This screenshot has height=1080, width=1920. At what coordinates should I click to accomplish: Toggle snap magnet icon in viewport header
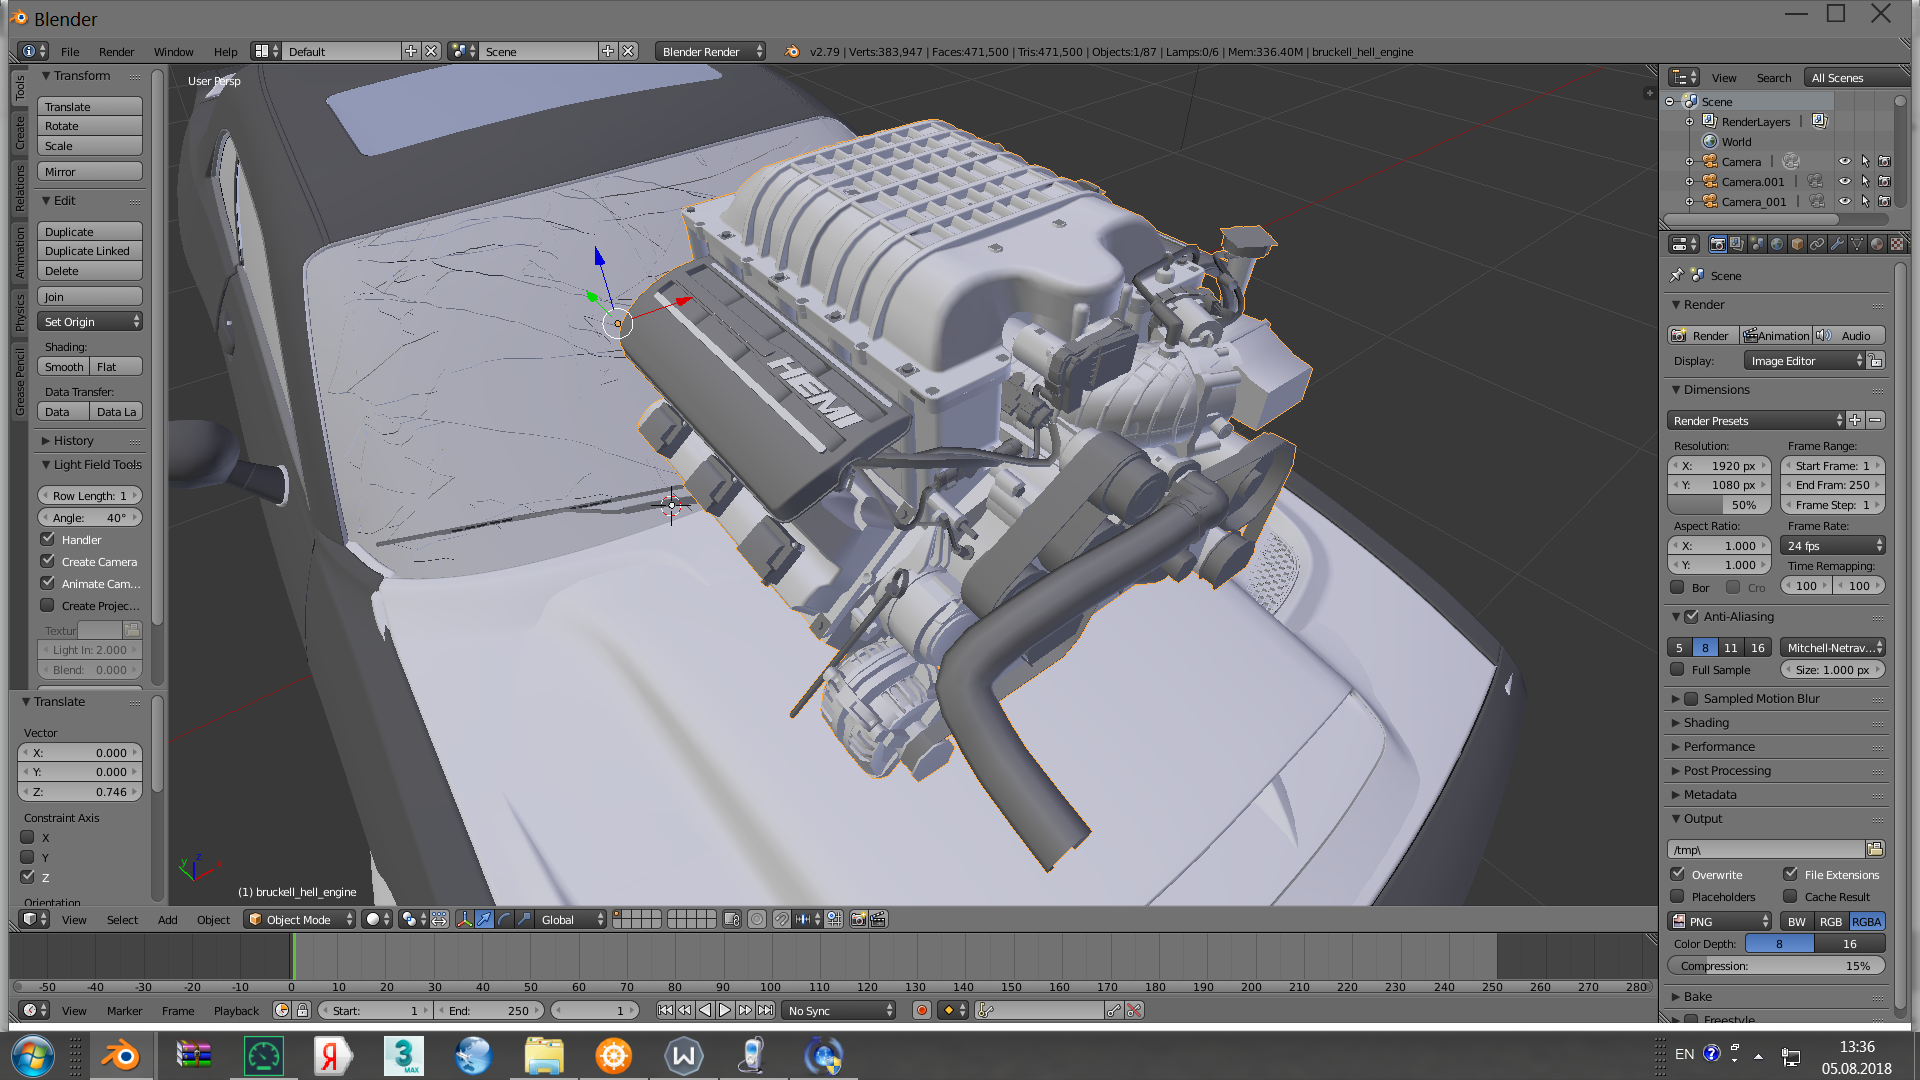[781, 919]
